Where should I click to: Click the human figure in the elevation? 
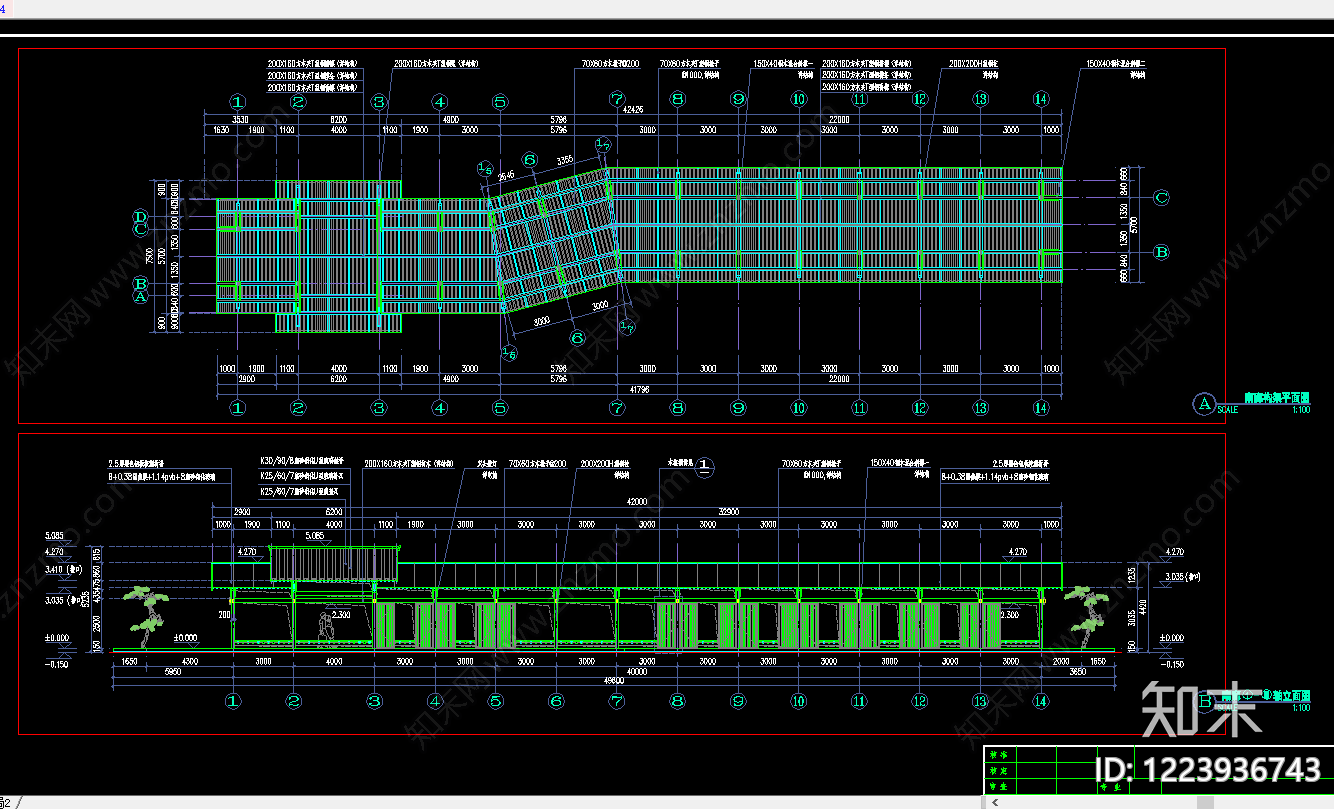point(324,625)
